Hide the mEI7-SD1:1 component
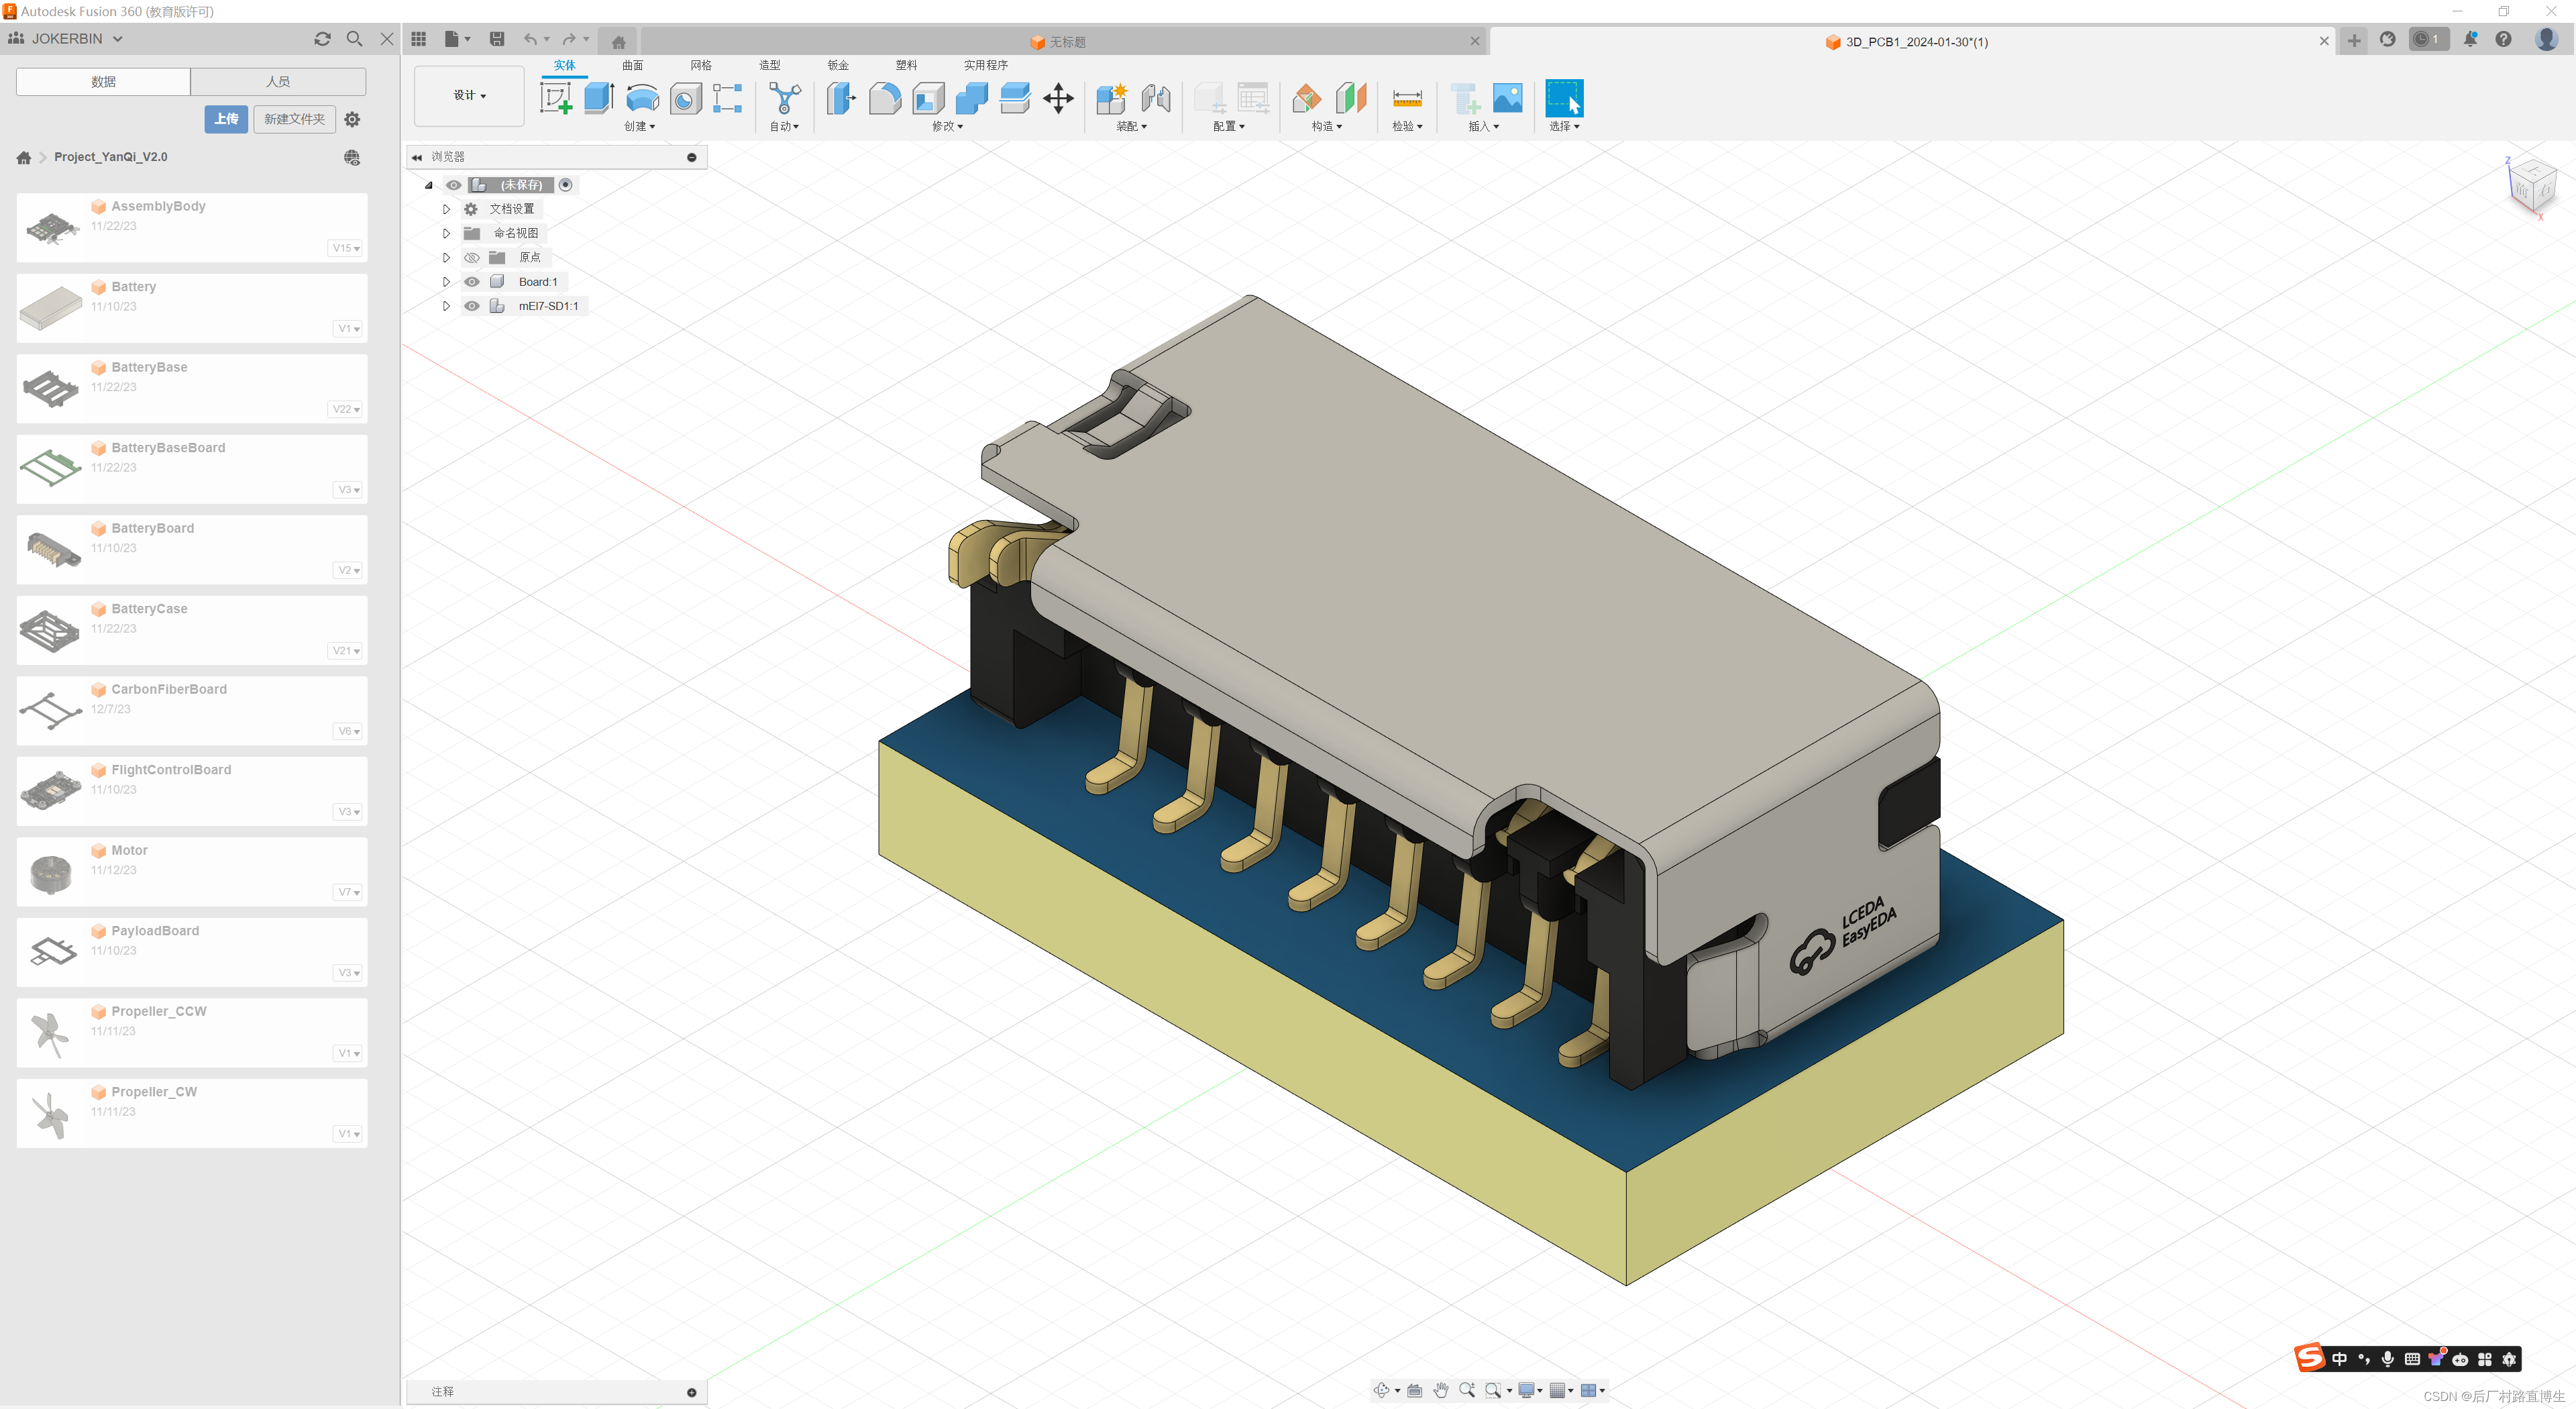Viewport: 2576px width, 1409px height. [x=472, y=306]
